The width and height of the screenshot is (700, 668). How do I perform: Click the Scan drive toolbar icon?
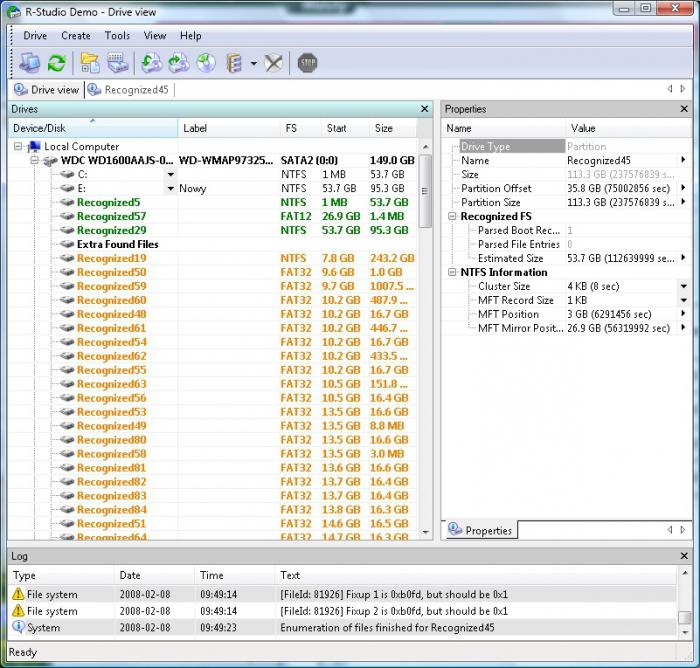117,63
